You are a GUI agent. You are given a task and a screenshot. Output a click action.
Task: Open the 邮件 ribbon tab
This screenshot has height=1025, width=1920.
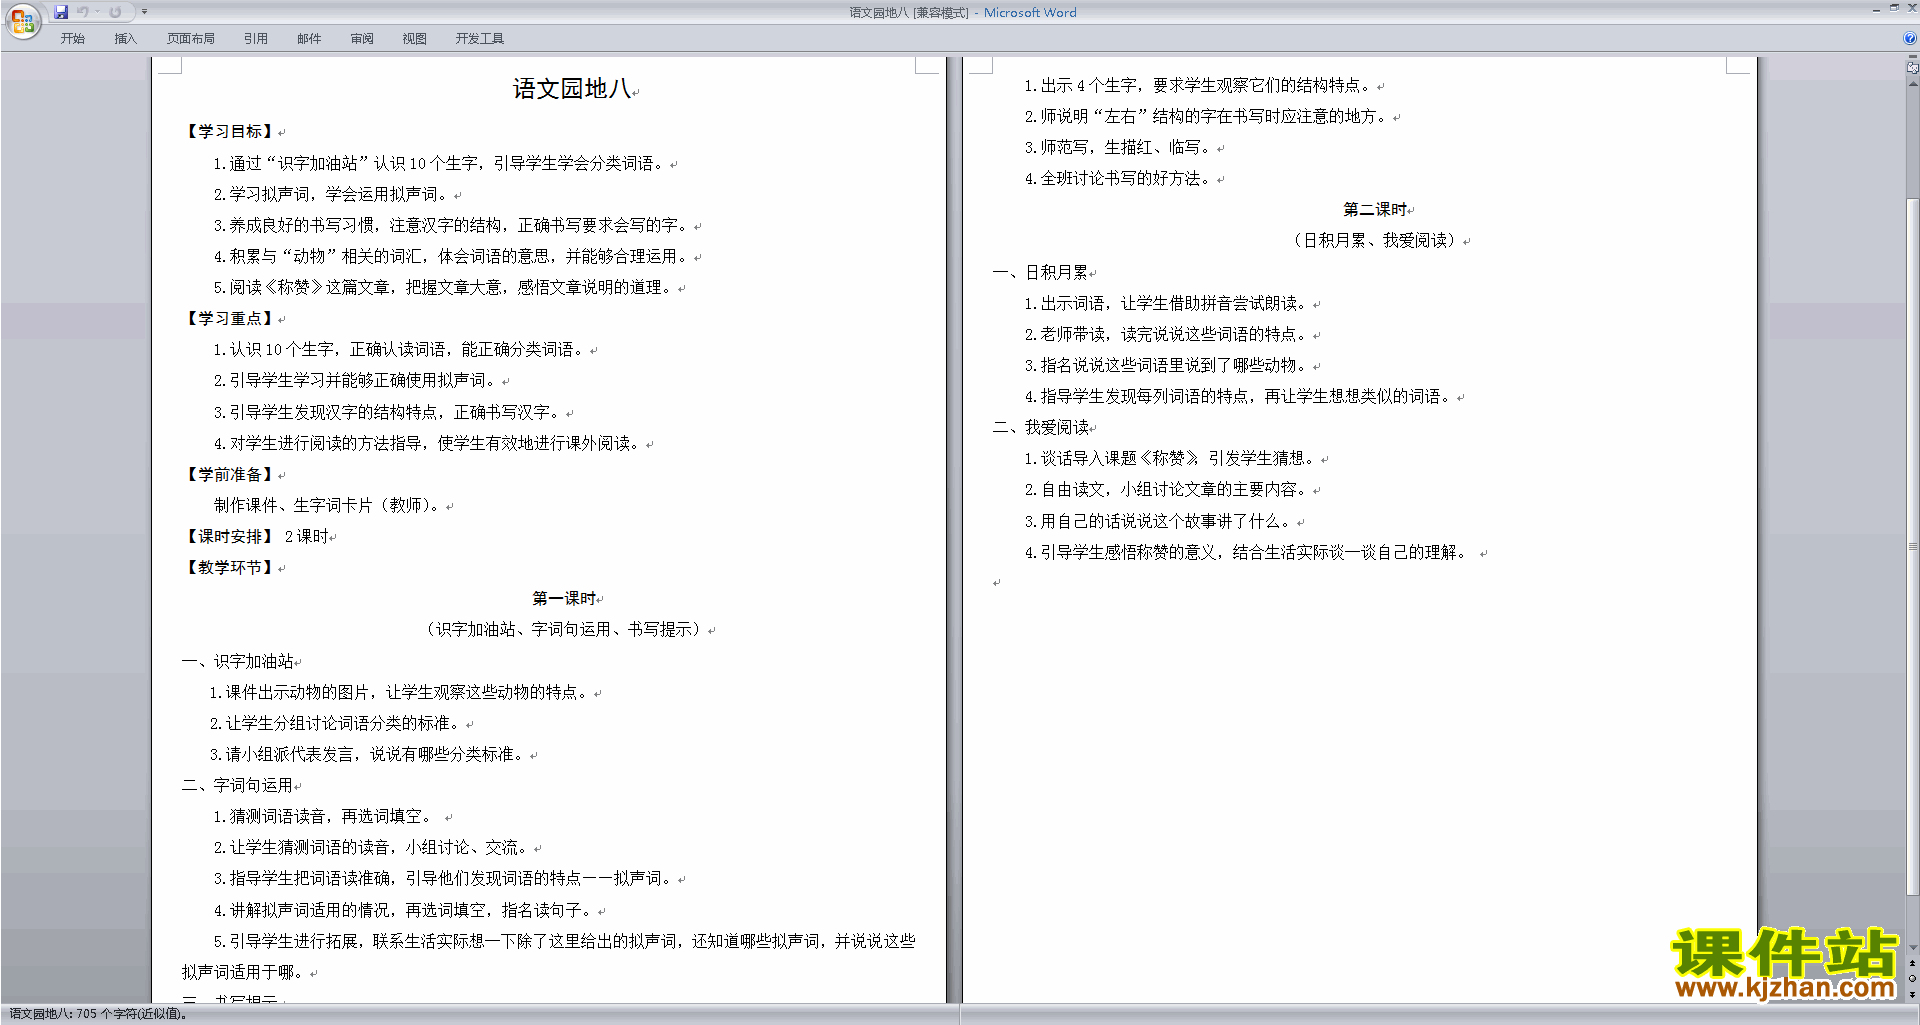[309, 39]
